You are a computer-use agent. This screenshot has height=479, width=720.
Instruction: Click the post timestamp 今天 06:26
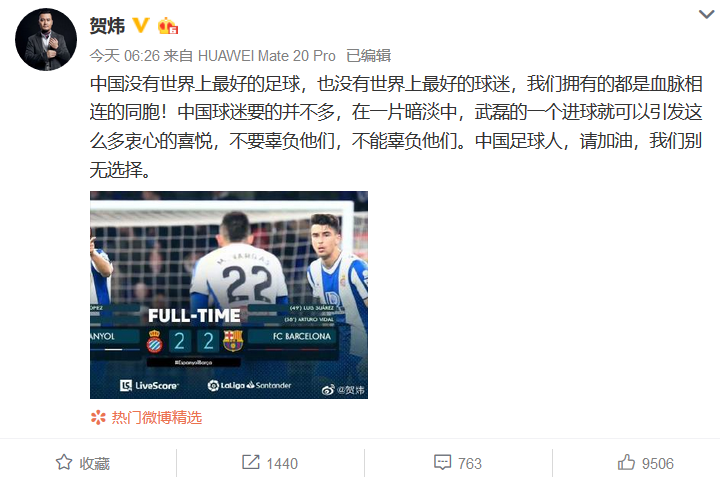coord(124,56)
